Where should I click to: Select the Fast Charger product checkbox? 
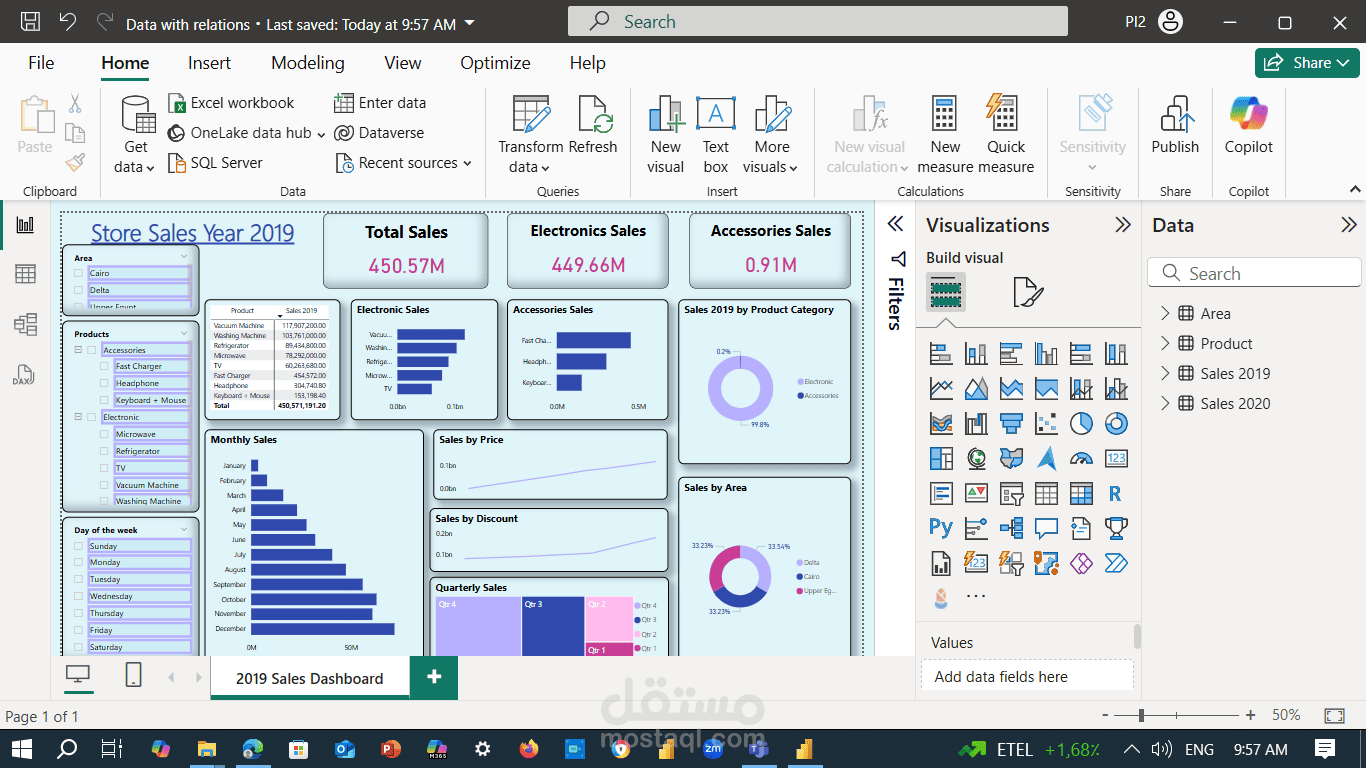(x=105, y=367)
